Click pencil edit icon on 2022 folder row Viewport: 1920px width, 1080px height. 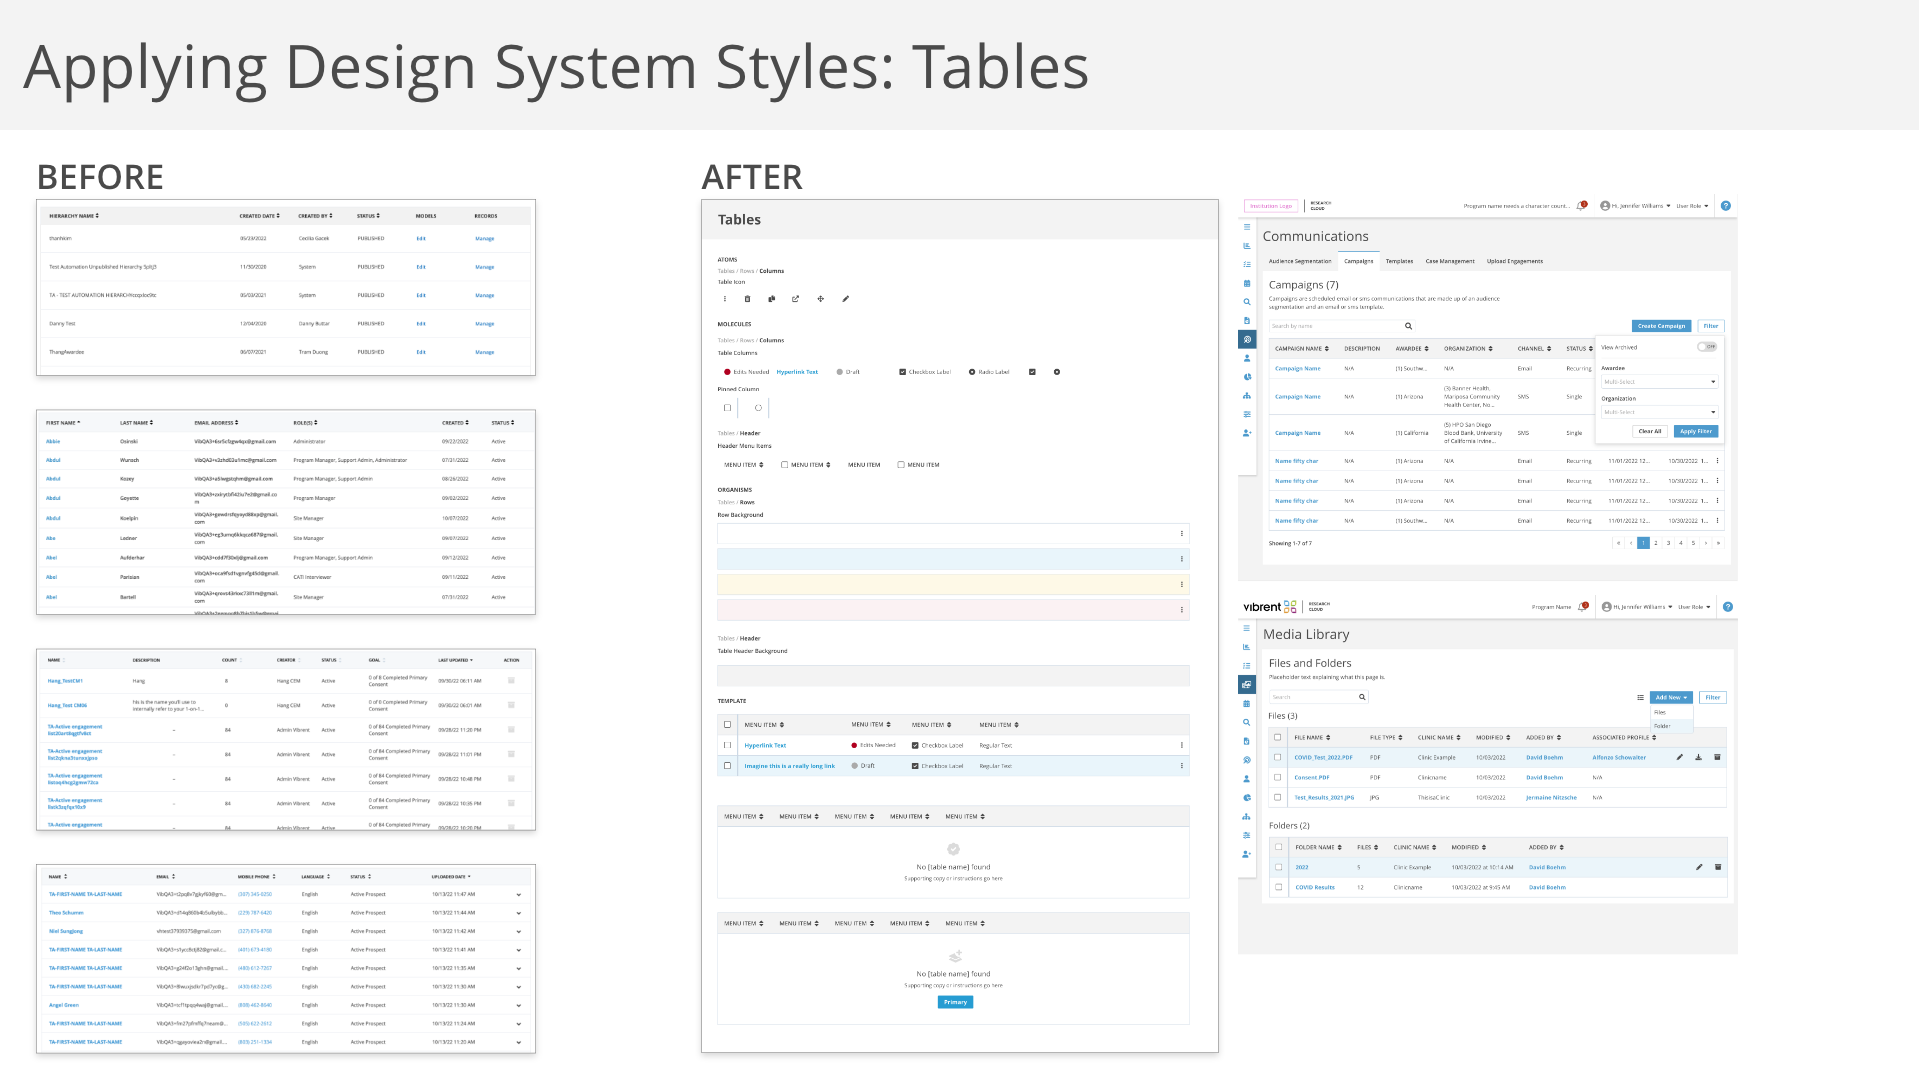tap(1699, 867)
